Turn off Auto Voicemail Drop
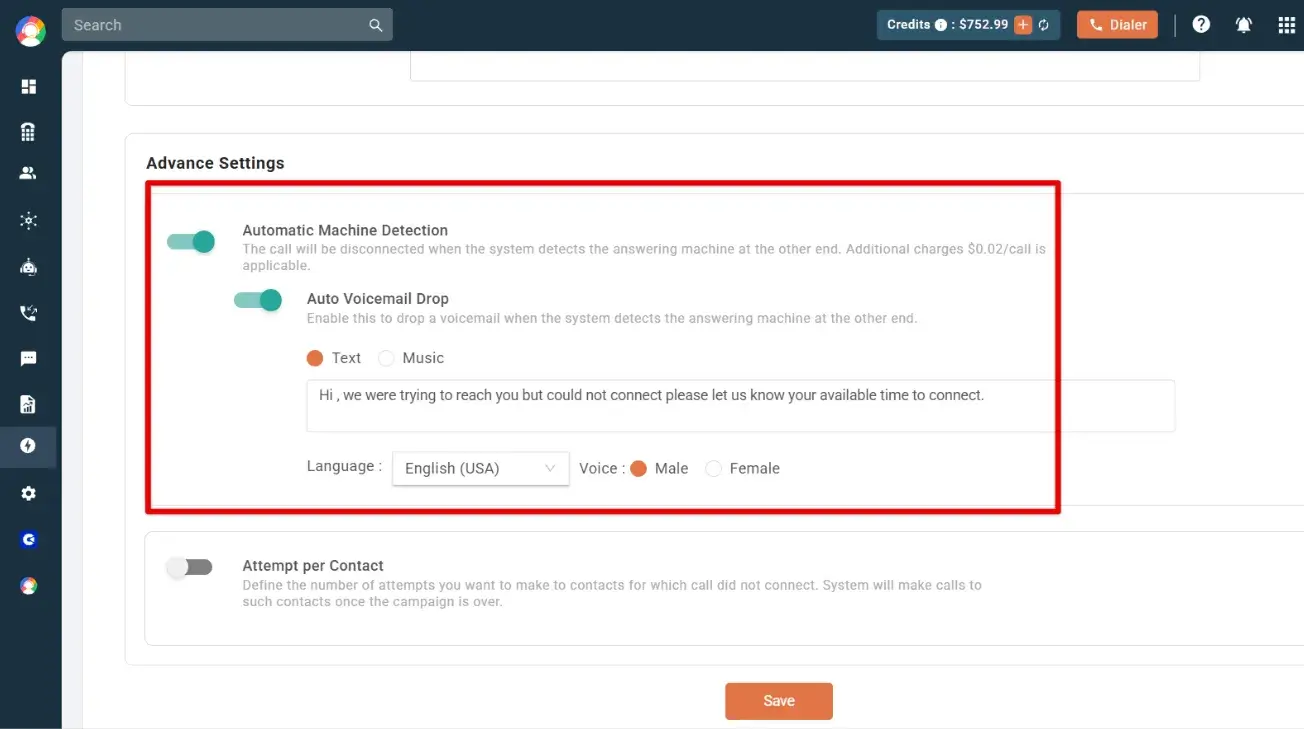Viewport: 1304px width, 729px height. pyautogui.click(x=257, y=299)
